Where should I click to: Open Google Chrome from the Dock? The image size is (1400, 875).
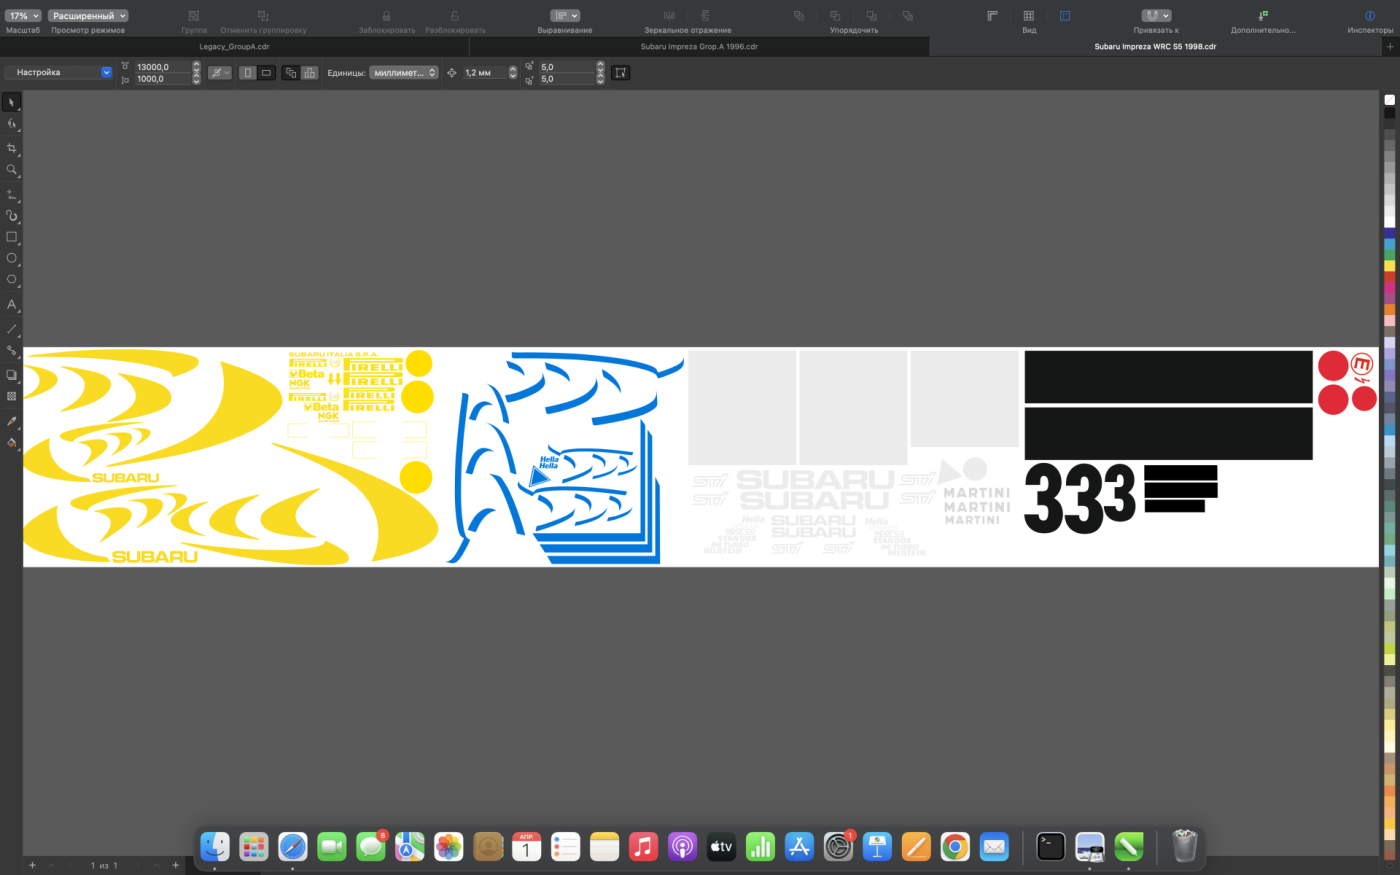coord(955,847)
